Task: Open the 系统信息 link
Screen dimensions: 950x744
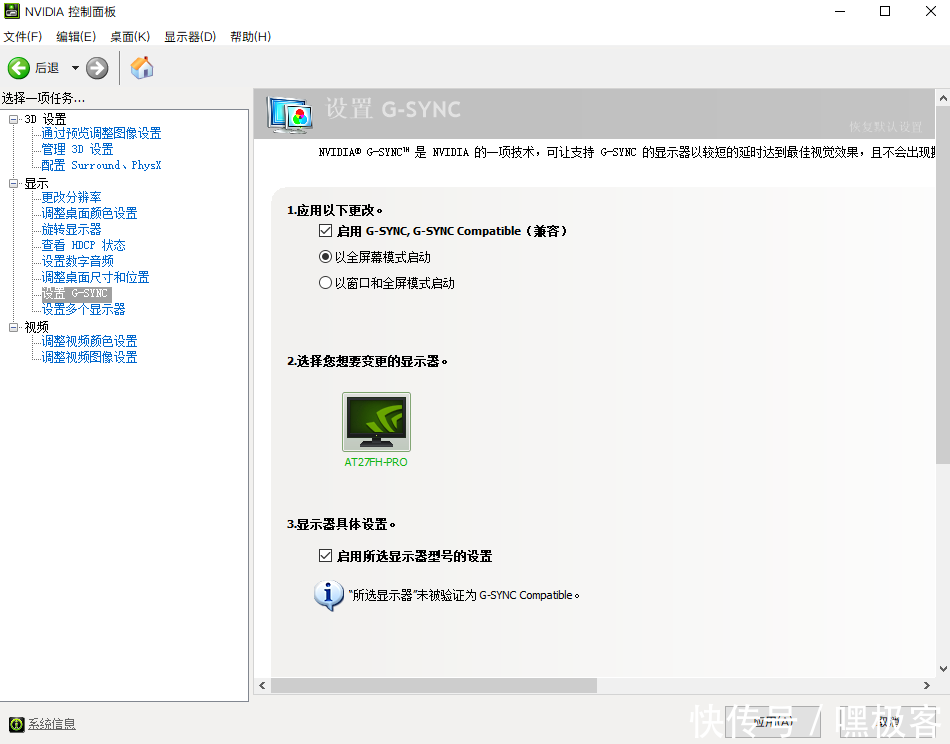Action: coord(51,724)
